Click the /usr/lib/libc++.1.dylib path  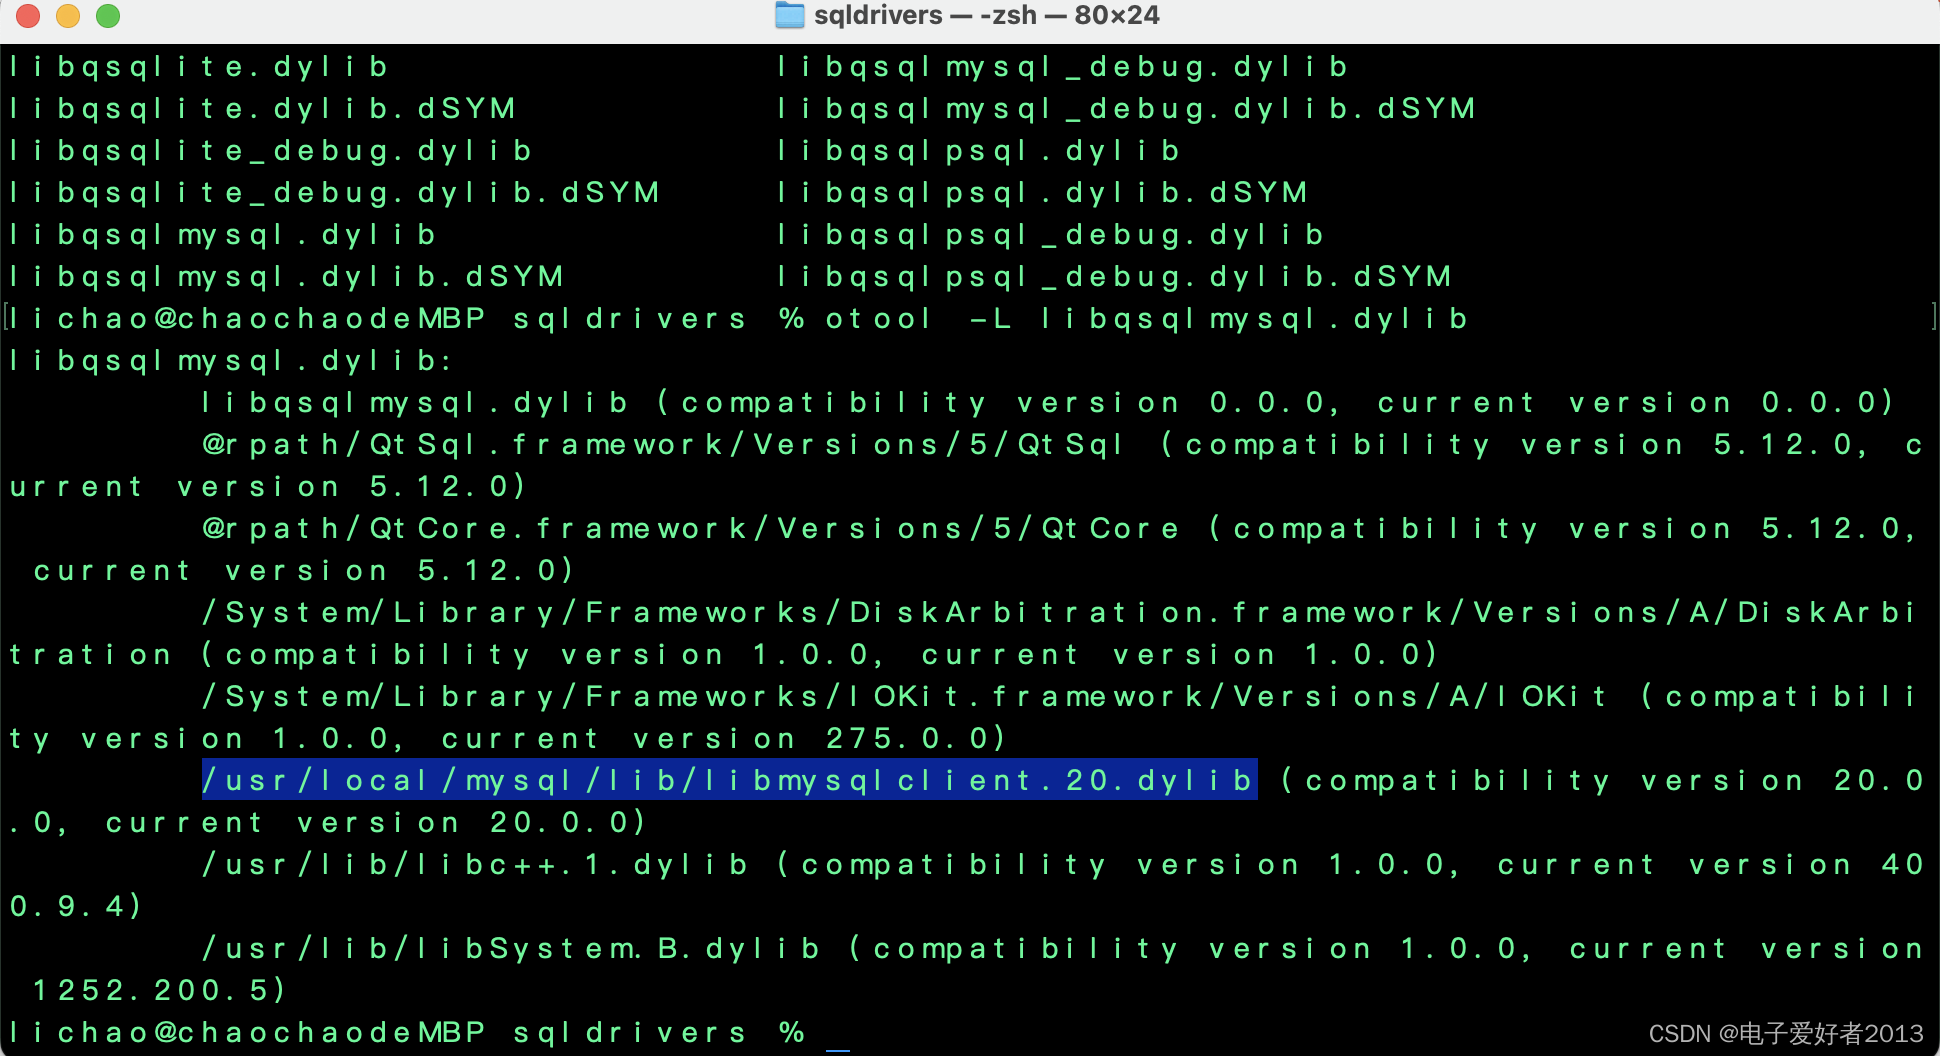tap(475, 864)
